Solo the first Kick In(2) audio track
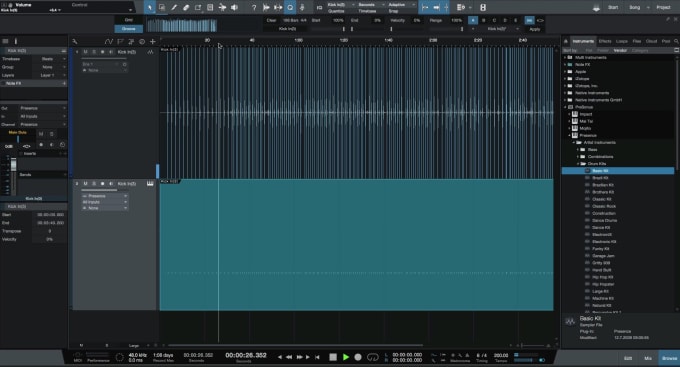The image size is (680, 367). click(94, 52)
